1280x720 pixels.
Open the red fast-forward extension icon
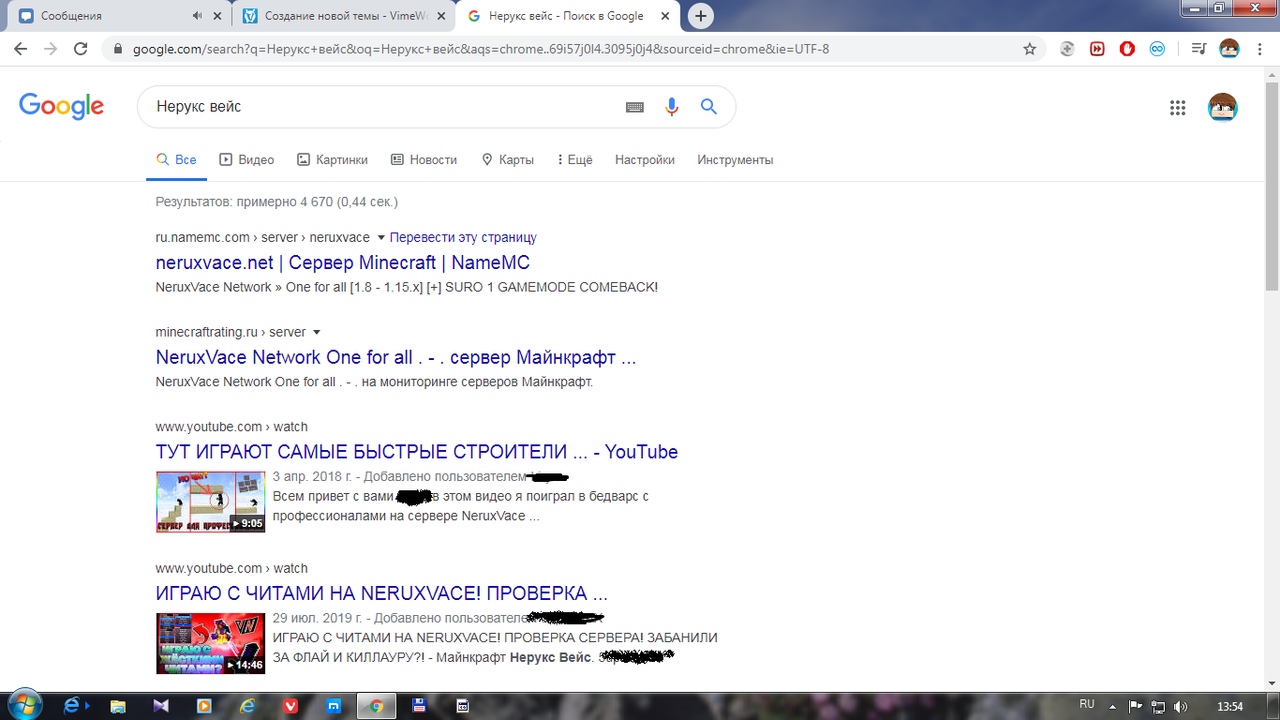tap(1097, 48)
